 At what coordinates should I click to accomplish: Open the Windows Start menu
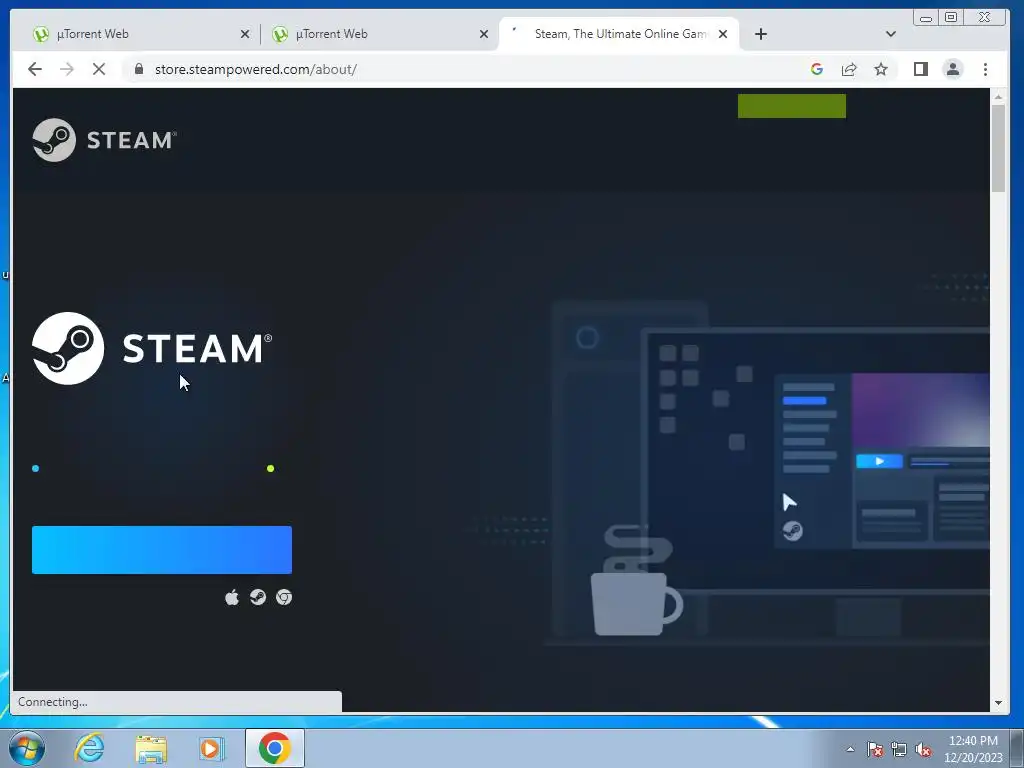pos(27,748)
